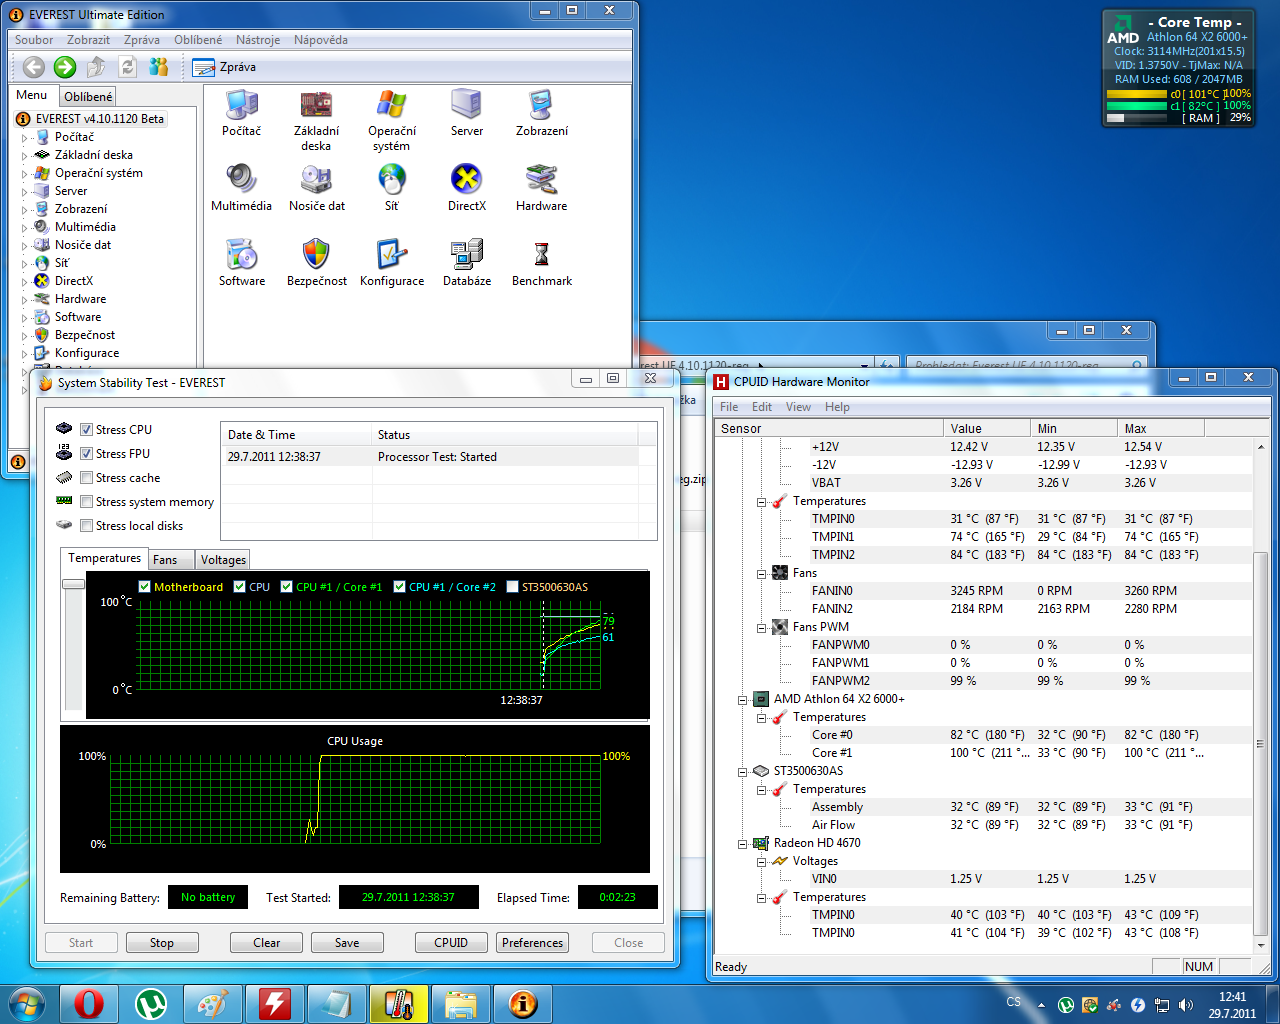Collapse the Fans PWM group in HWMonitor

pyautogui.click(x=761, y=628)
